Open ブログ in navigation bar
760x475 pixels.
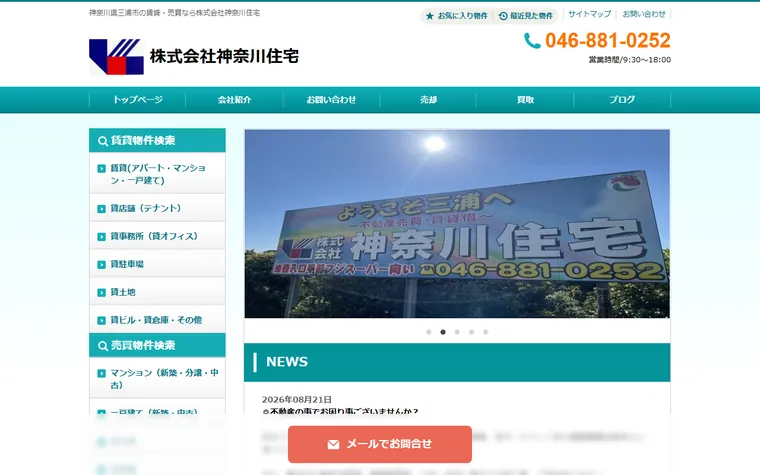(x=622, y=100)
